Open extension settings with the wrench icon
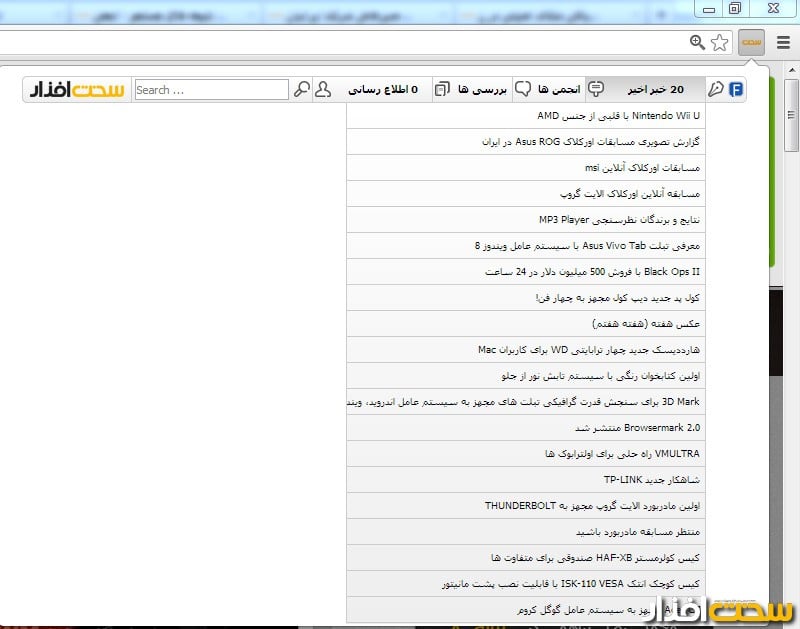This screenshot has width=800, height=629. point(714,89)
